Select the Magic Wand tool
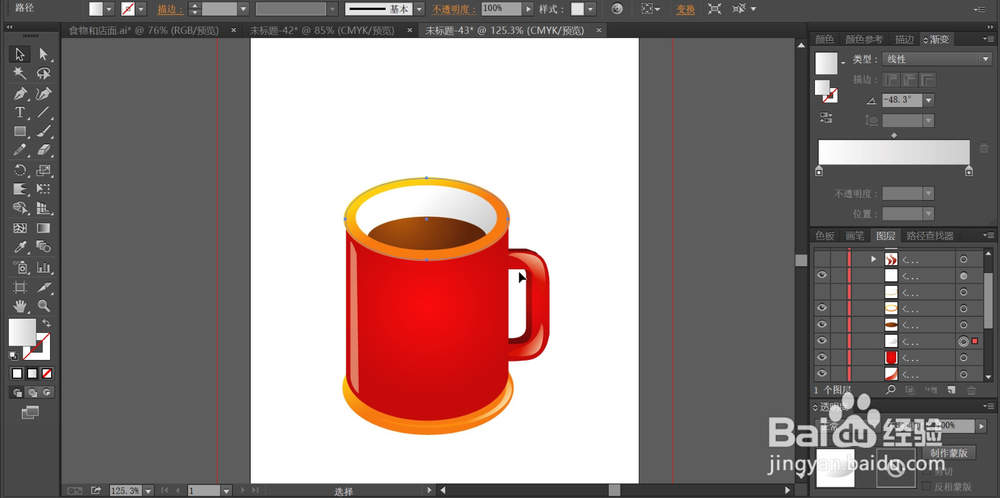 [20, 73]
